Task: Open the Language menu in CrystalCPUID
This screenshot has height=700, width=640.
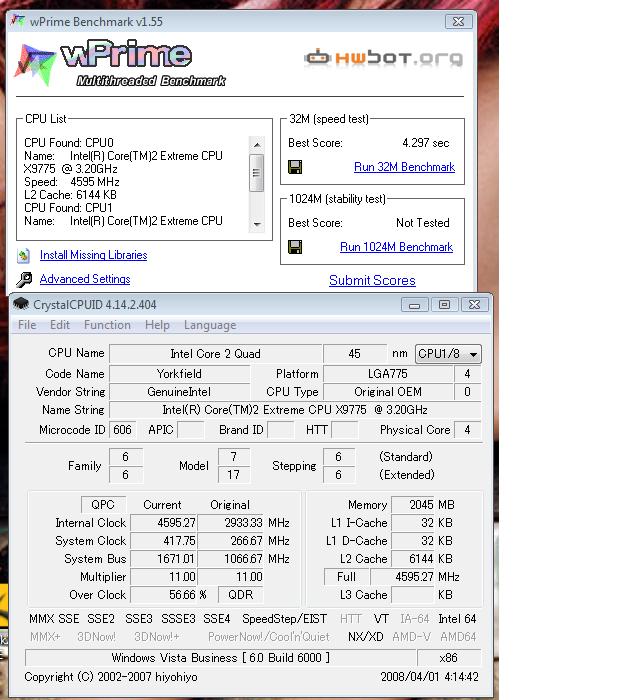Action: [x=210, y=325]
